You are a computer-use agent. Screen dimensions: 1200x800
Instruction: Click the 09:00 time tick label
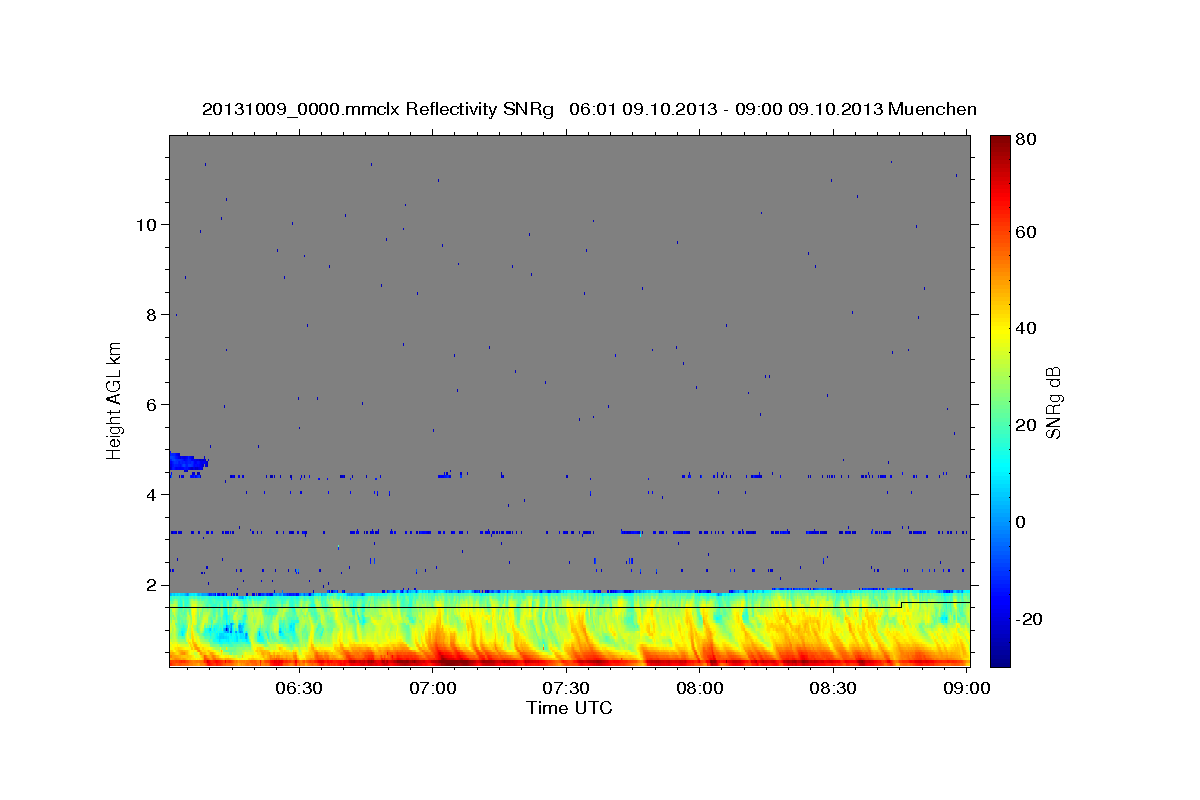pyautogui.click(x=966, y=688)
